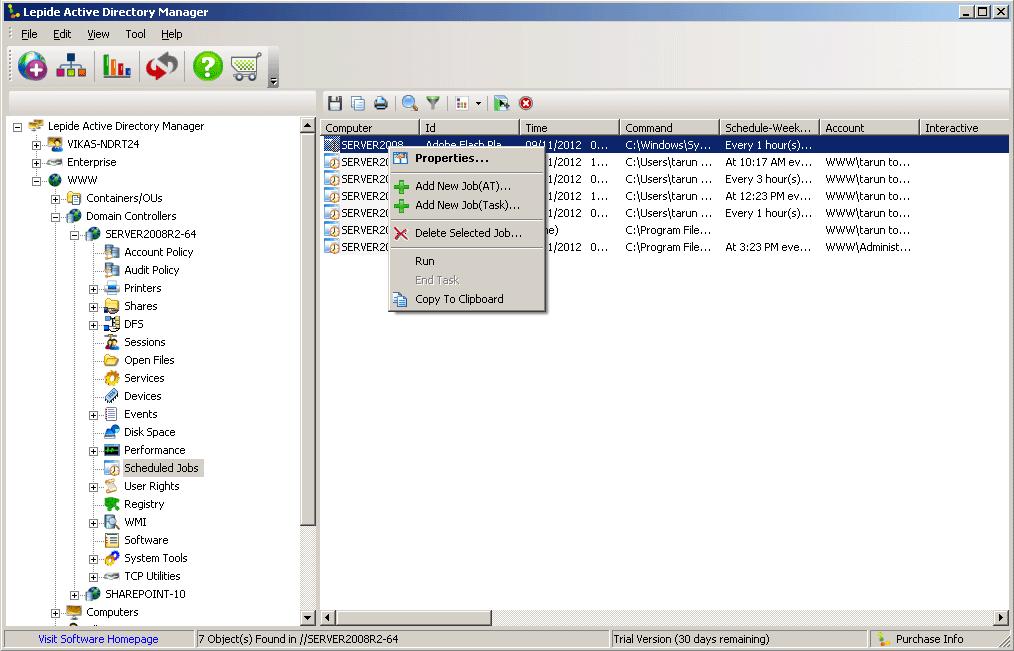Open help with the green question mark

(208, 66)
